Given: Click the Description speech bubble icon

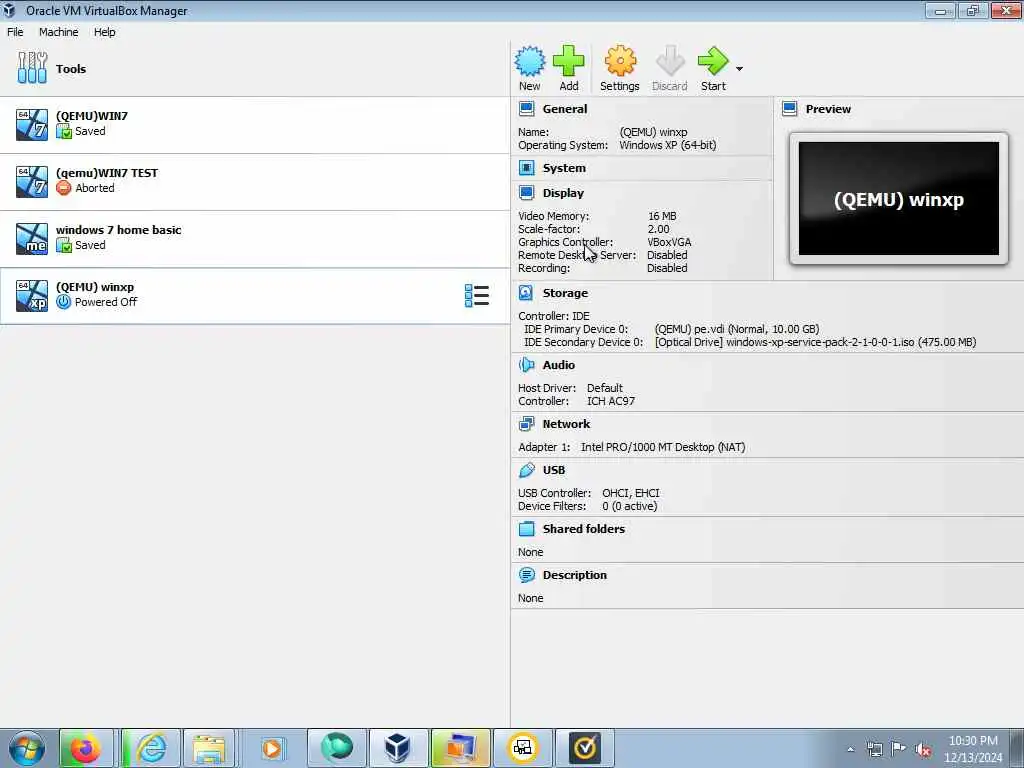Looking at the screenshot, I should [x=526, y=575].
